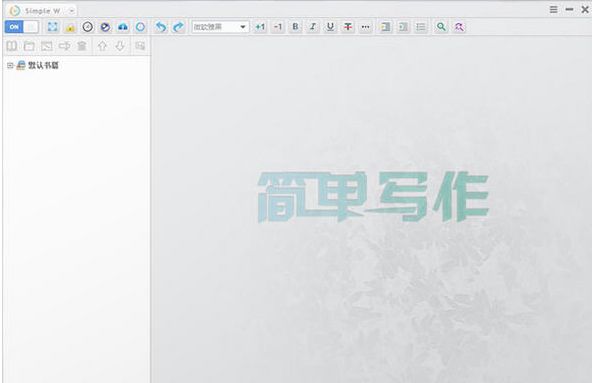Viewport: 592px width, 383px height.
Task: Click the decrease indent icon
Action: 403,27
